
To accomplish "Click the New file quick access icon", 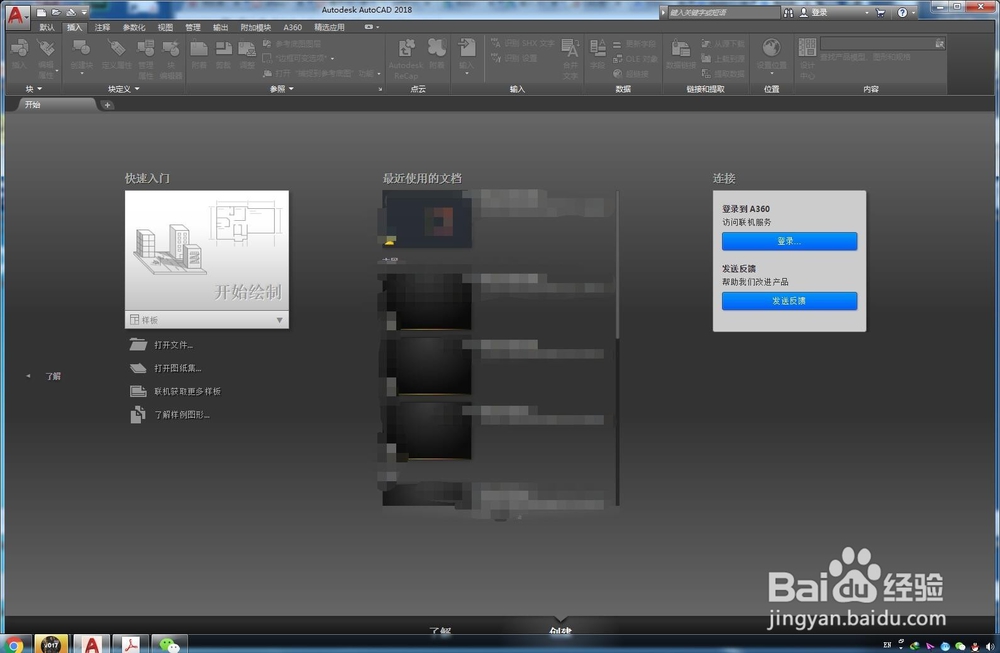I will [x=41, y=12].
